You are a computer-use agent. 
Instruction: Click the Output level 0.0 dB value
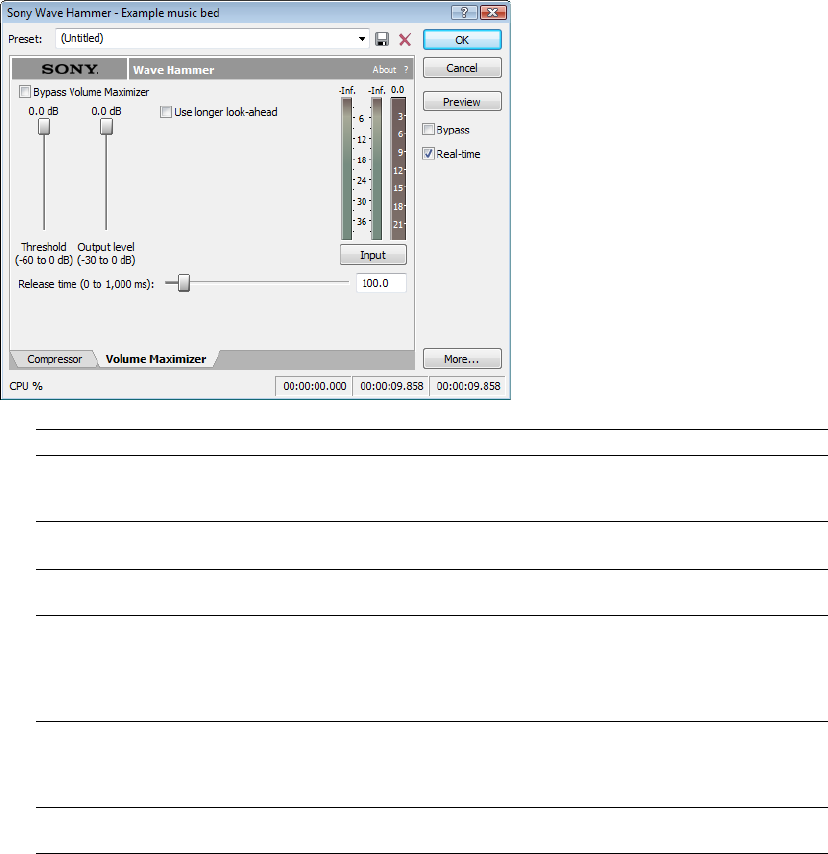click(106, 111)
